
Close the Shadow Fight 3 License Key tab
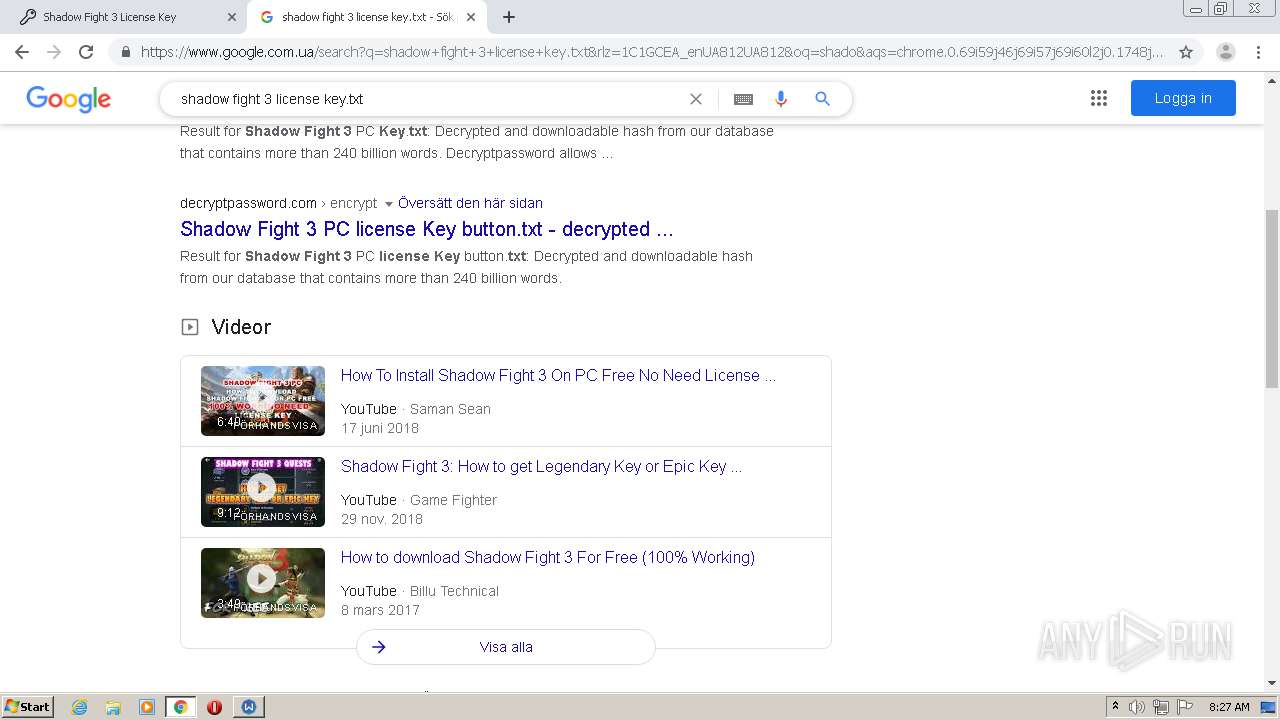click(232, 17)
